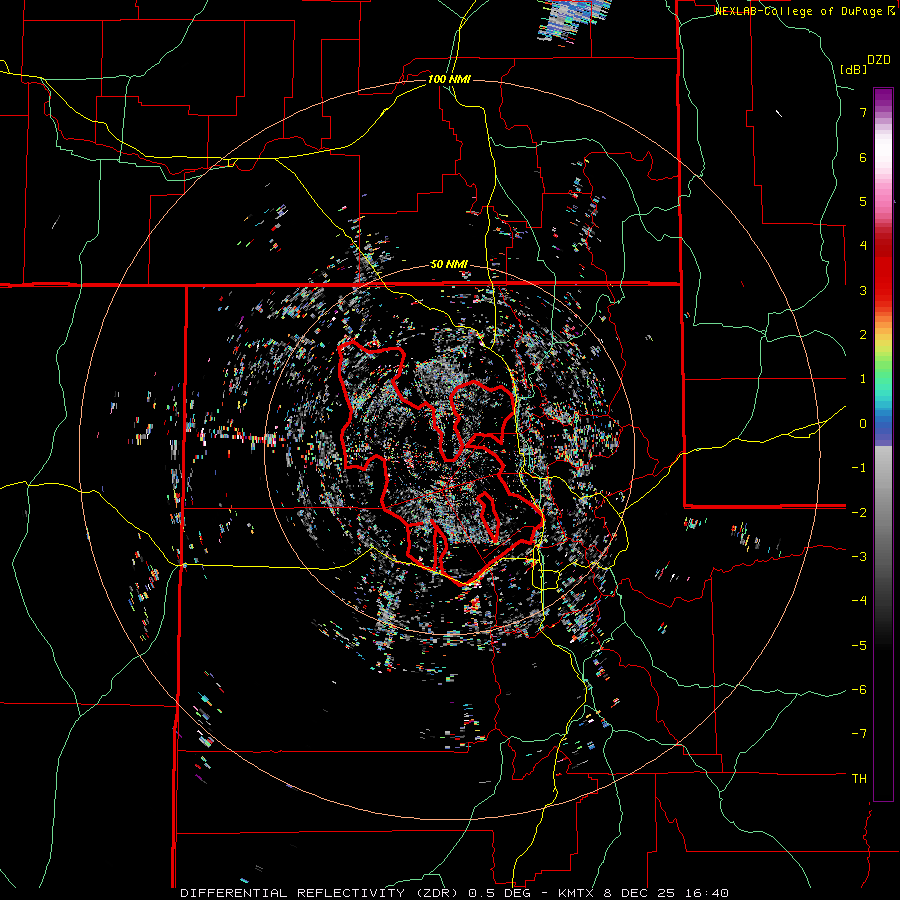Click the 5 value on the scale
Image resolution: width=900 pixels, height=900 pixels.
863,201
